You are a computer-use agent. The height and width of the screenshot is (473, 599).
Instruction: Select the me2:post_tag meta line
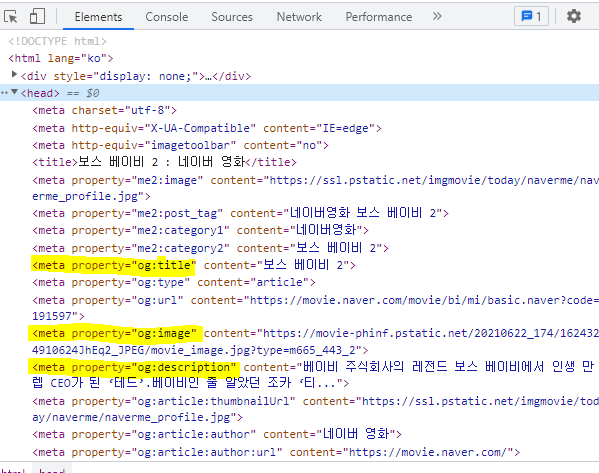pos(240,213)
